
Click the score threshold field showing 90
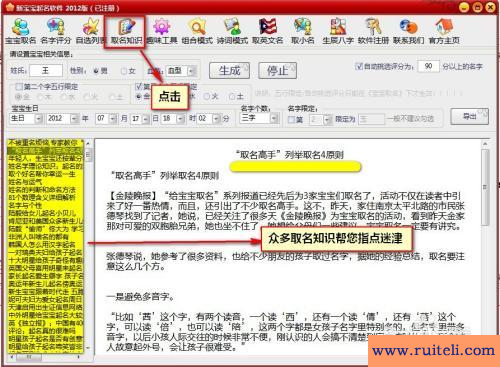coord(428,66)
